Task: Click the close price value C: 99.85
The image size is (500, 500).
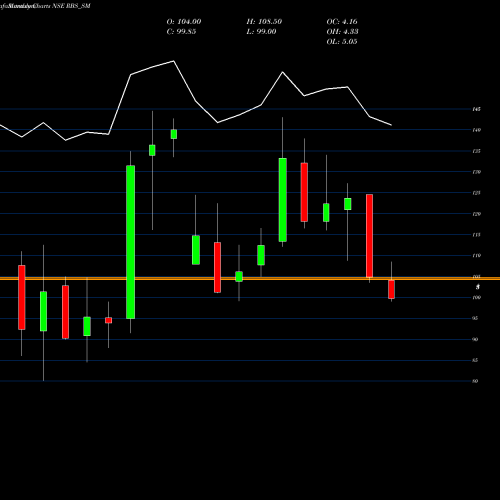Action: point(181,32)
